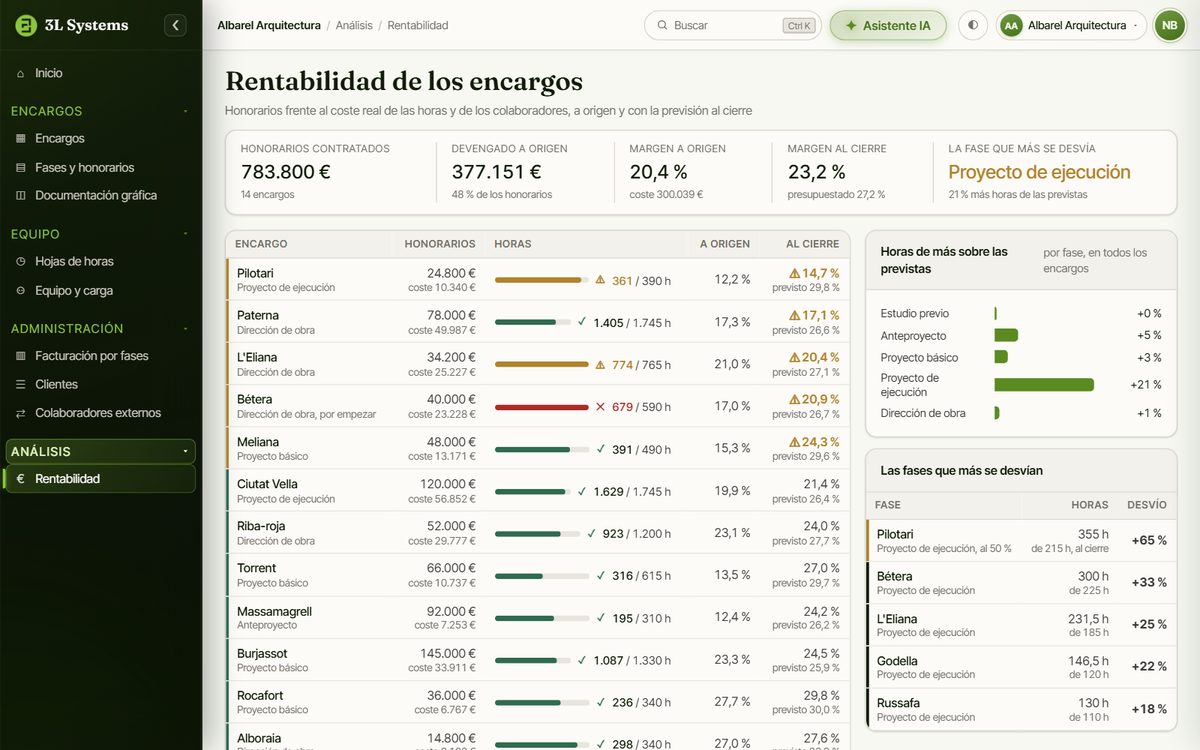Viewport: 1200px width, 750px height.
Task: Click the Bétera red hours progress bar
Action: click(x=541, y=407)
